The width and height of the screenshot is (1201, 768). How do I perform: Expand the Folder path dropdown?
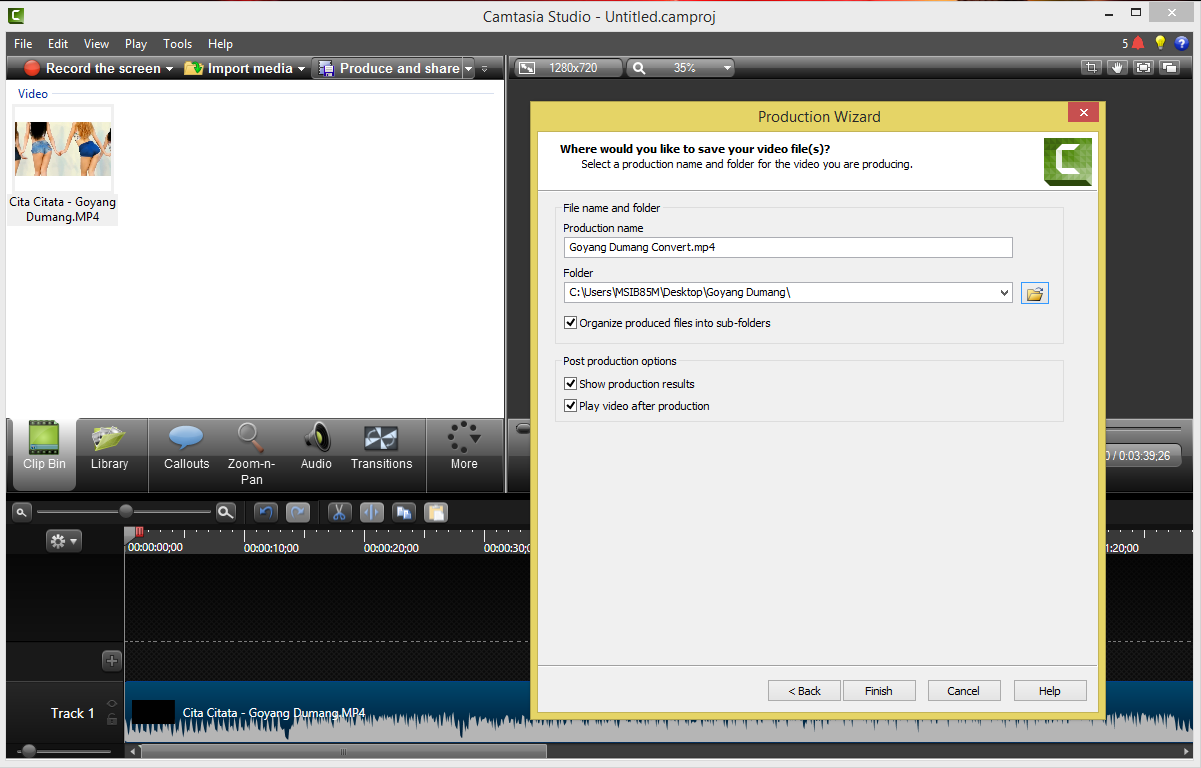coord(1004,293)
